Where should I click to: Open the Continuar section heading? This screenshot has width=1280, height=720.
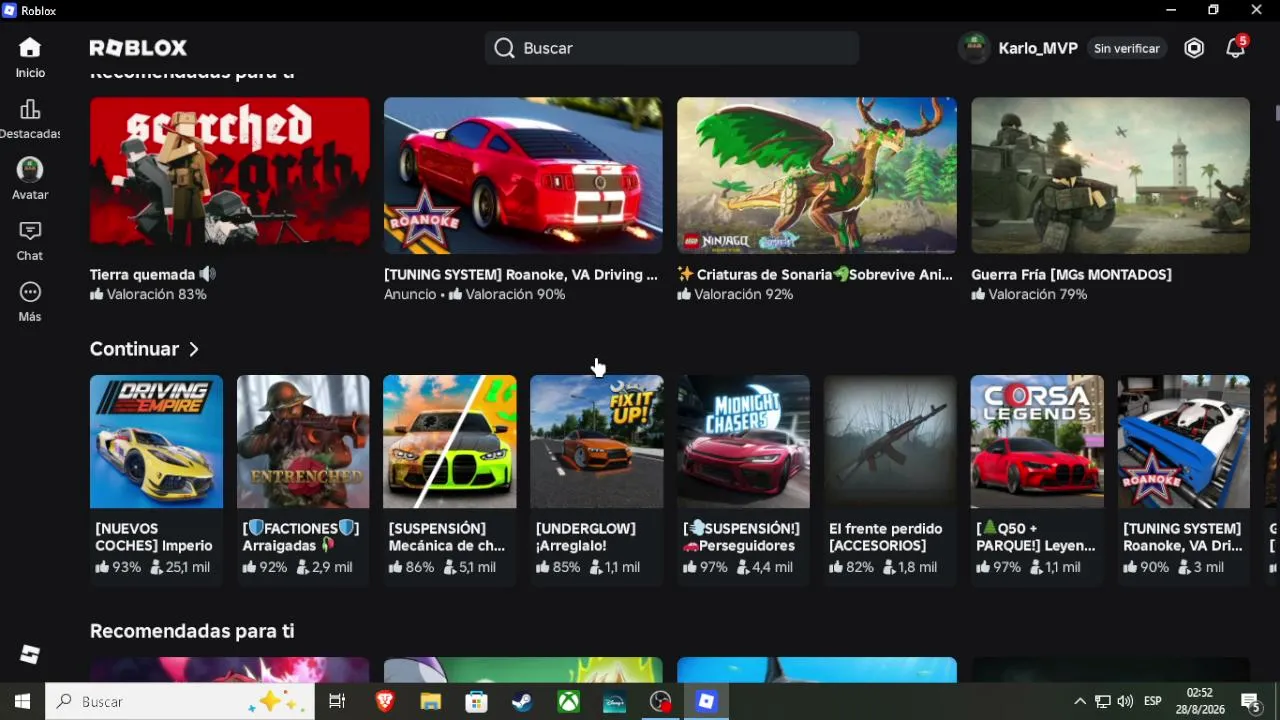pos(134,349)
